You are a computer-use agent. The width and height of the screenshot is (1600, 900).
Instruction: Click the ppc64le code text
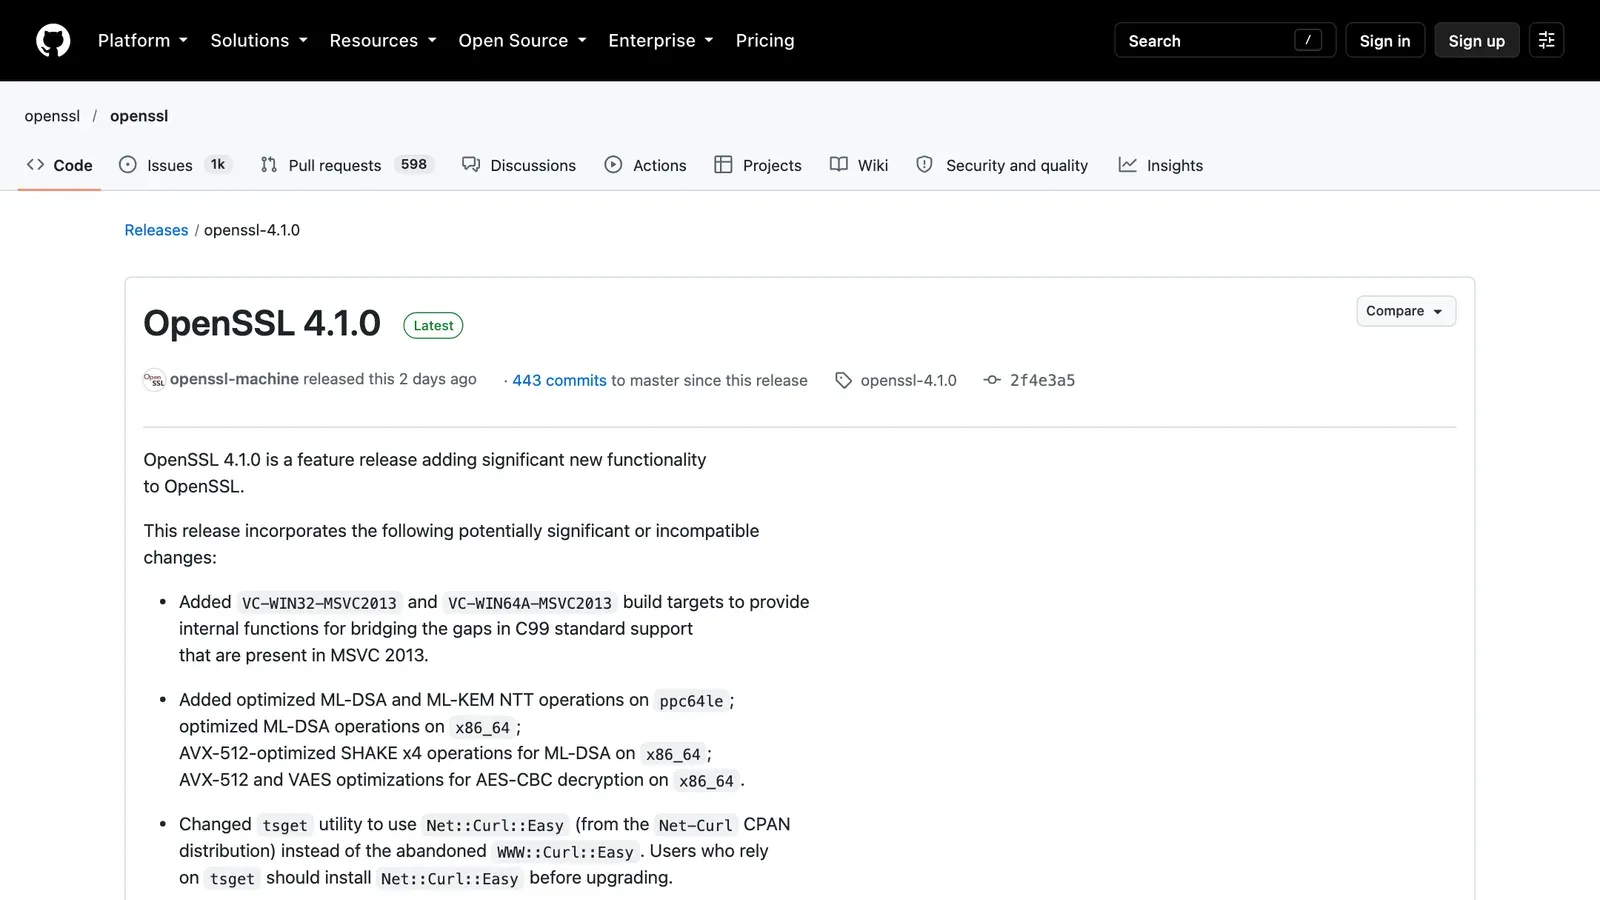tap(691, 701)
